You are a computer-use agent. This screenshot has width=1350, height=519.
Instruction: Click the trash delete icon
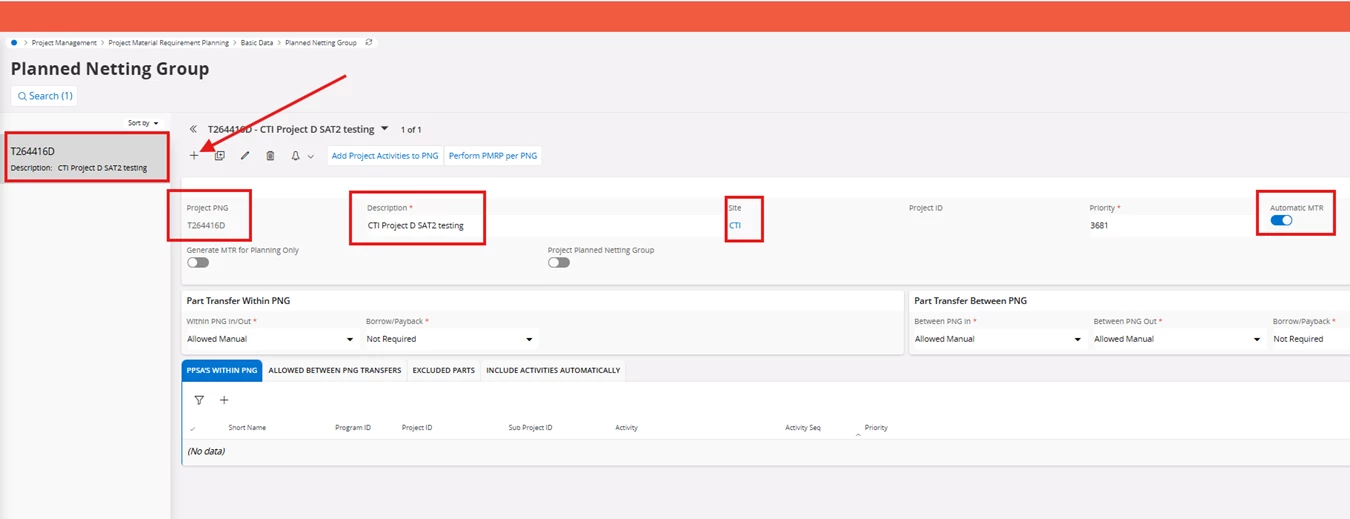pyautogui.click(x=270, y=156)
